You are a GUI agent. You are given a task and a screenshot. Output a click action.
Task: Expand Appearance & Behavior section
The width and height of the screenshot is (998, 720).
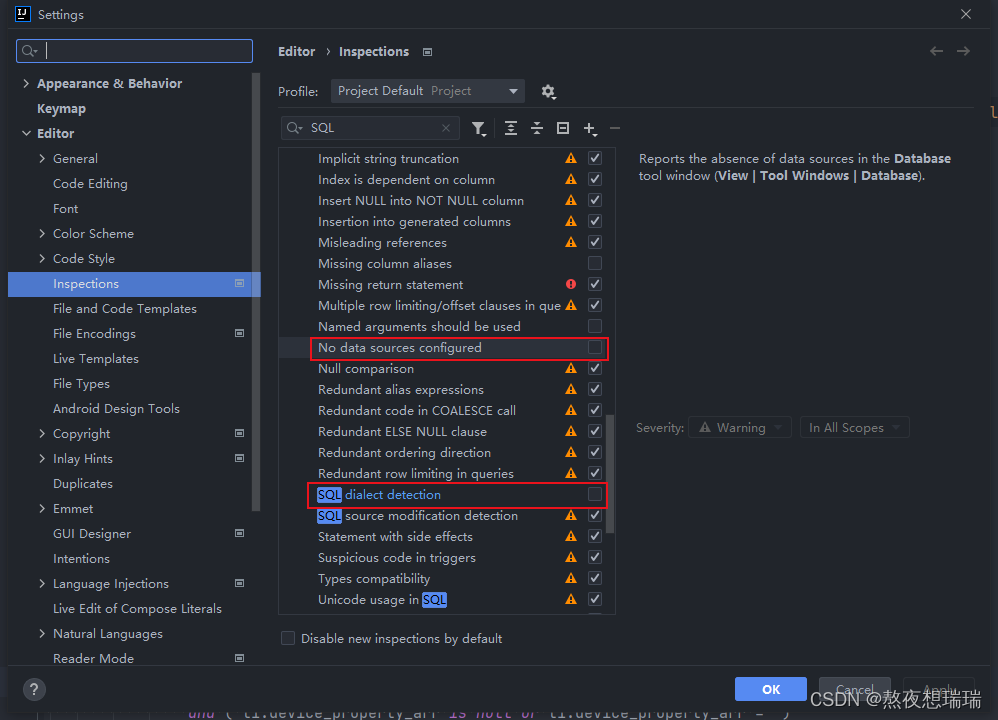pos(26,83)
